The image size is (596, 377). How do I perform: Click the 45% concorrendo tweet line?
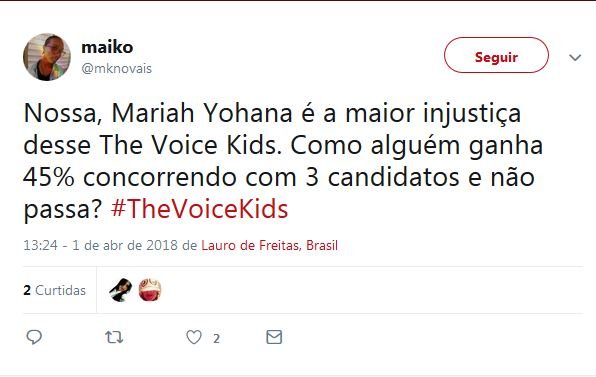click(x=279, y=177)
